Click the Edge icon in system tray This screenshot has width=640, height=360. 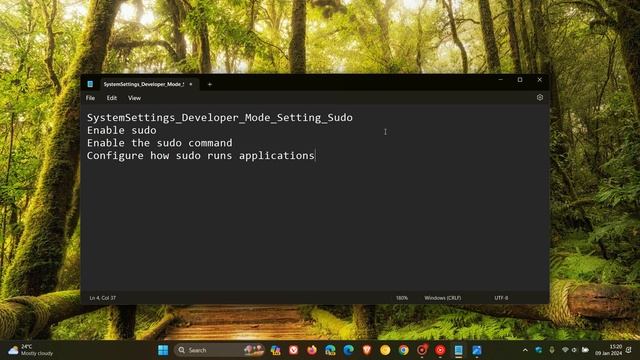point(539,350)
